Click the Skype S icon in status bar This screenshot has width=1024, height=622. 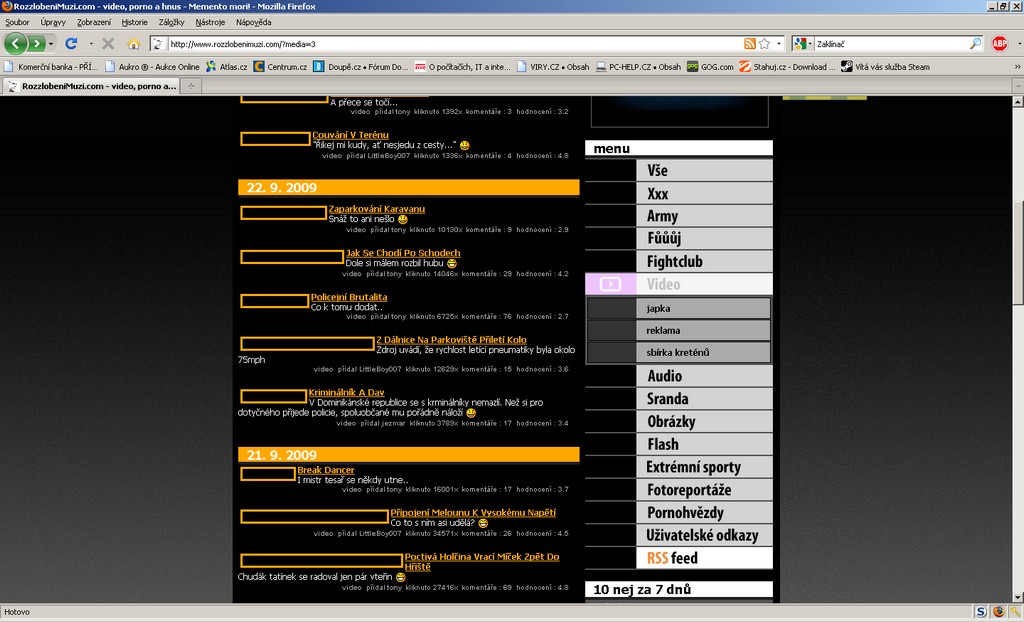pyautogui.click(x=981, y=611)
